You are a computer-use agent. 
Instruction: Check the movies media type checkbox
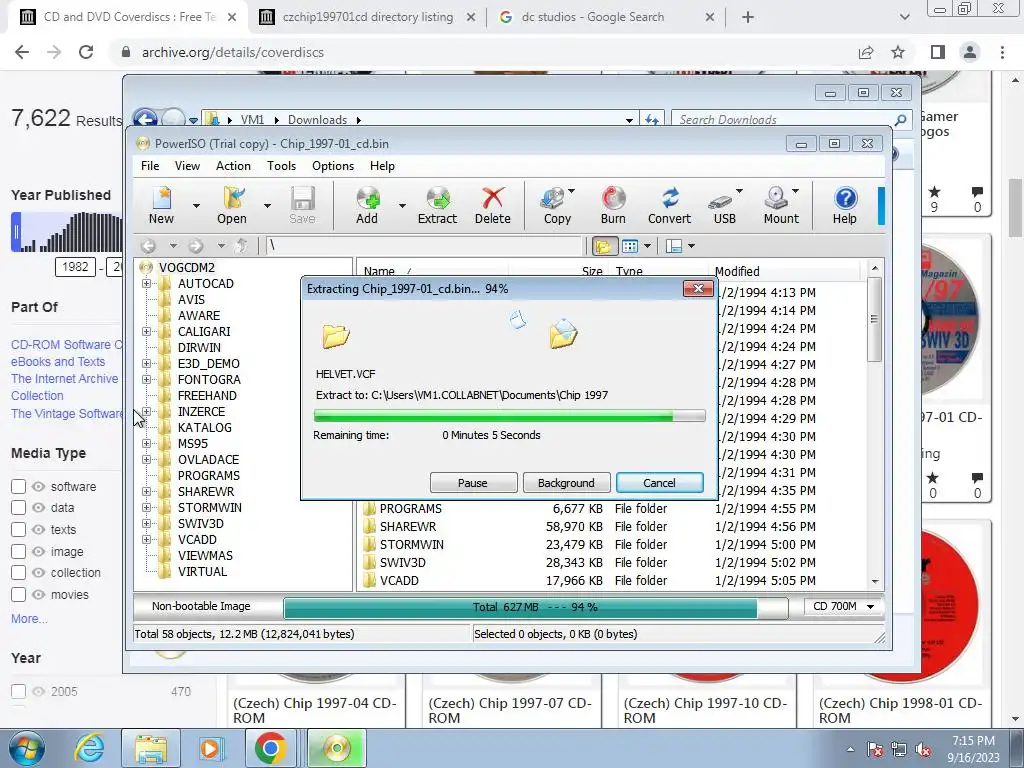[x=18, y=595]
